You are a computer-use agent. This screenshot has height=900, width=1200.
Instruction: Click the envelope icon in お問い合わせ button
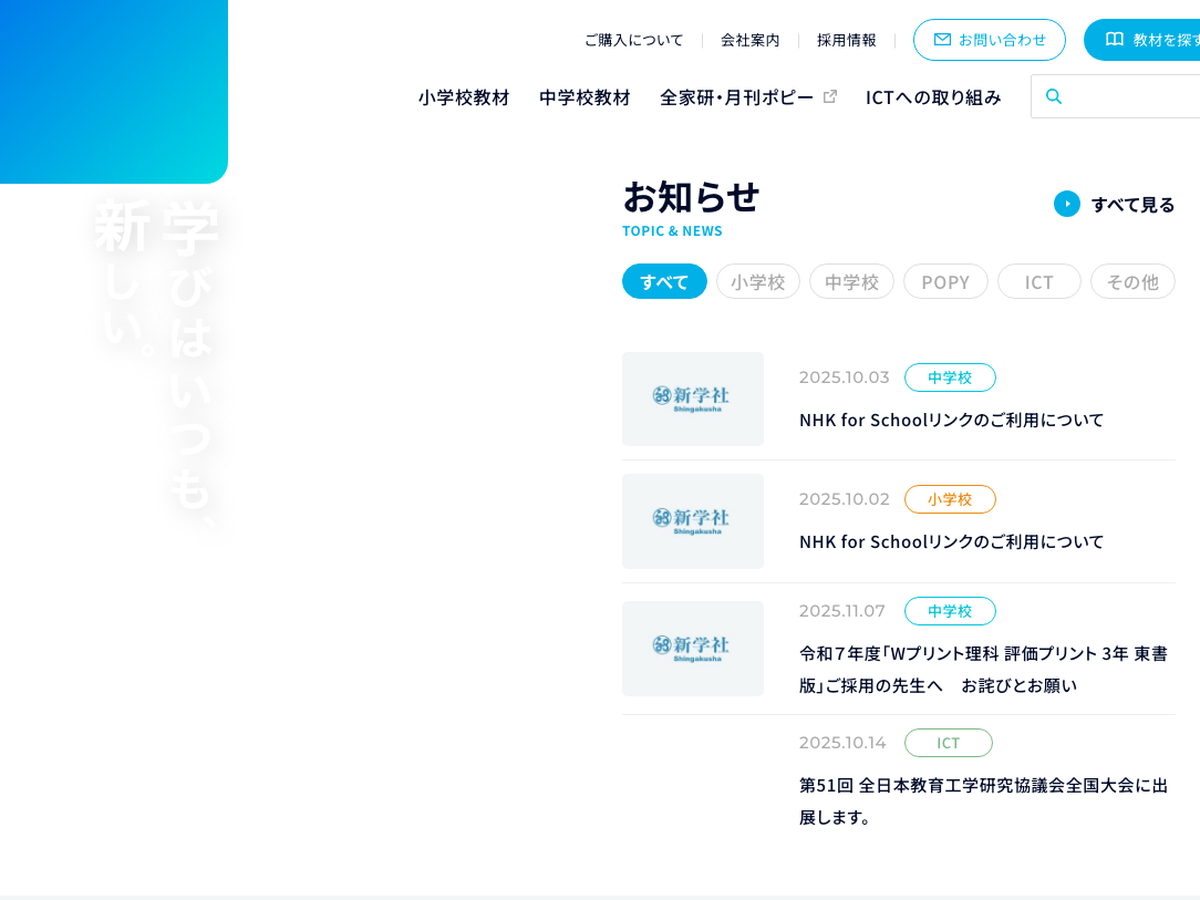click(x=942, y=40)
